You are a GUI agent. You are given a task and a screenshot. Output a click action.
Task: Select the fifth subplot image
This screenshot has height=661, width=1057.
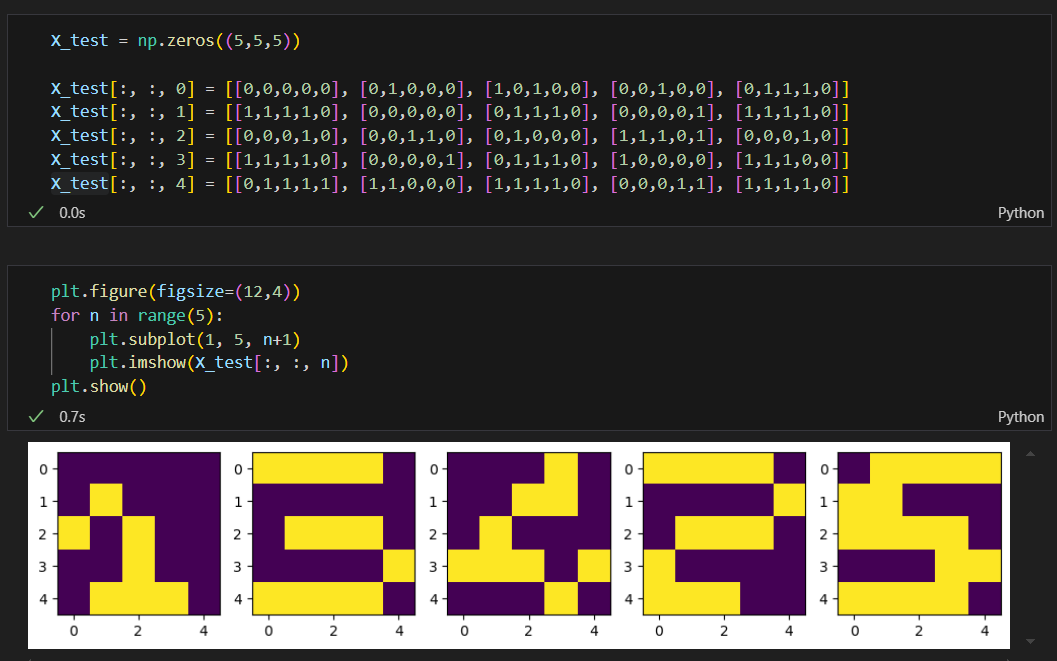pos(919,534)
